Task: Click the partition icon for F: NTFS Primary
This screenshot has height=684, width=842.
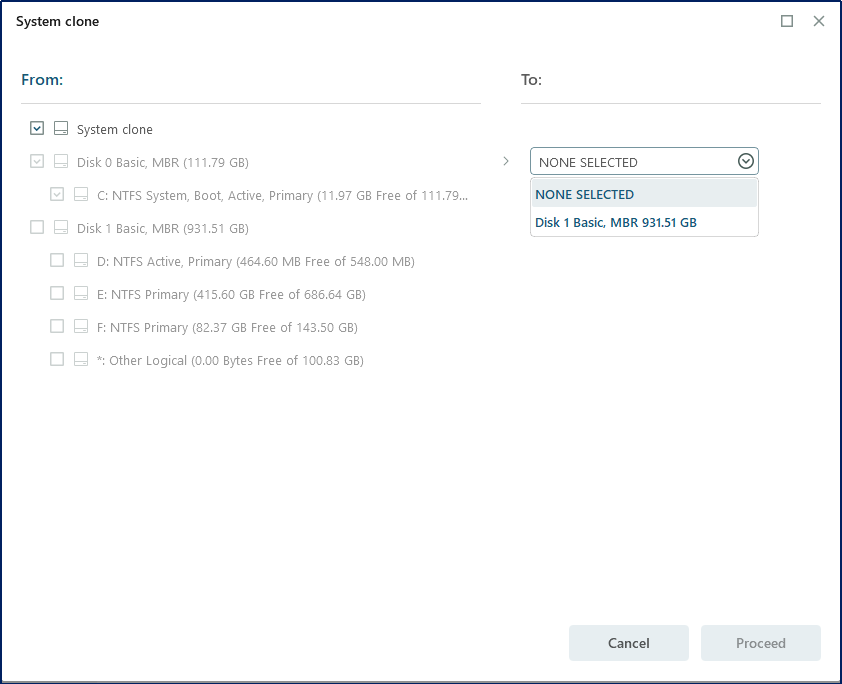Action: pos(81,326)
